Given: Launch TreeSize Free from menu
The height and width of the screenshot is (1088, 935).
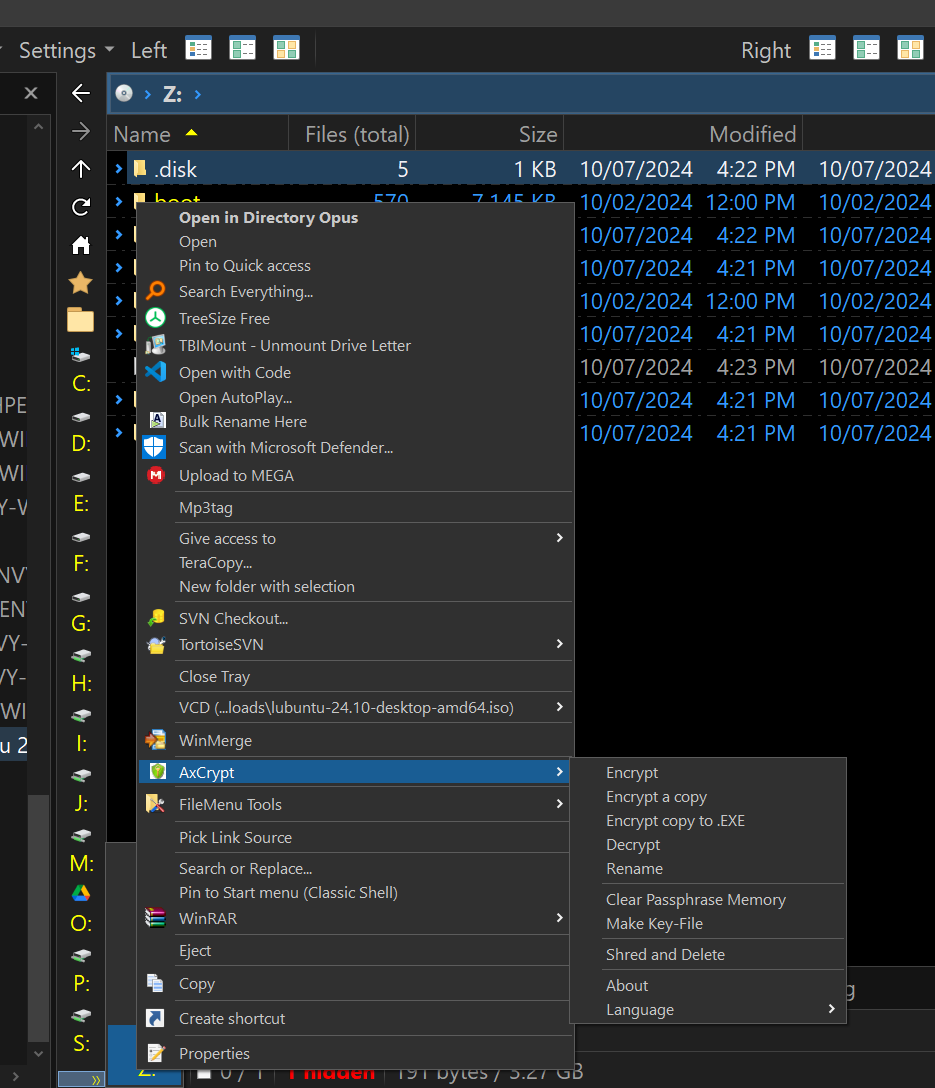Looking at the screenshot, I should [224, 318].
